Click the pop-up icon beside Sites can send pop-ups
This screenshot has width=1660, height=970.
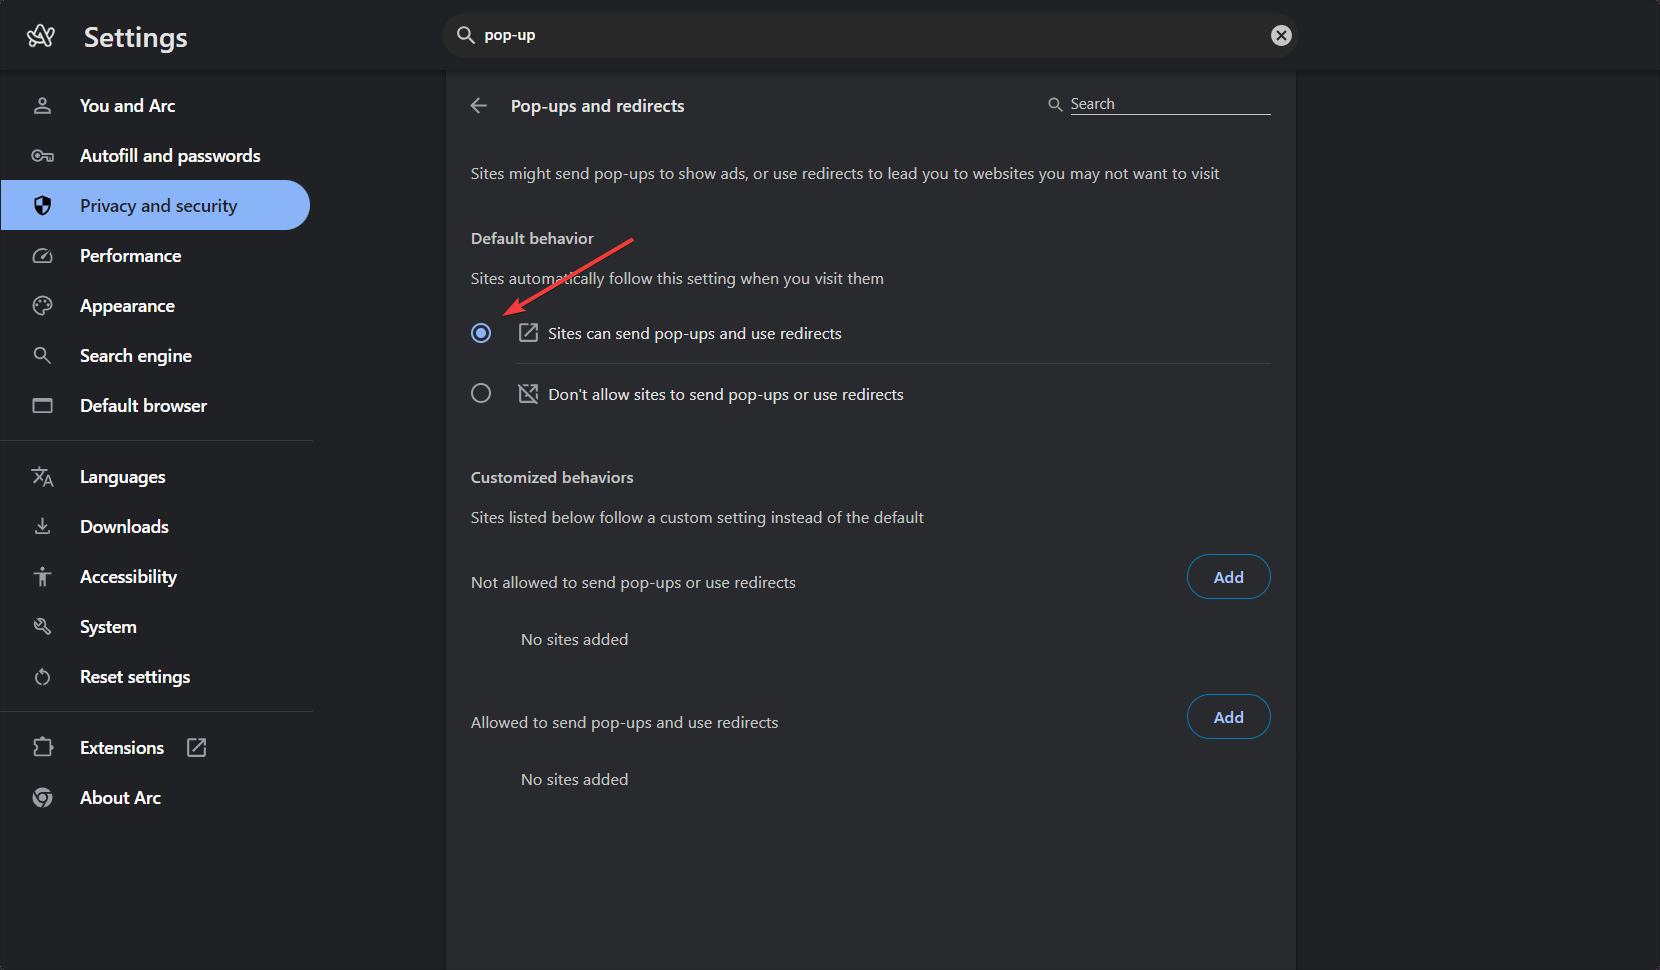coord(528,333)
